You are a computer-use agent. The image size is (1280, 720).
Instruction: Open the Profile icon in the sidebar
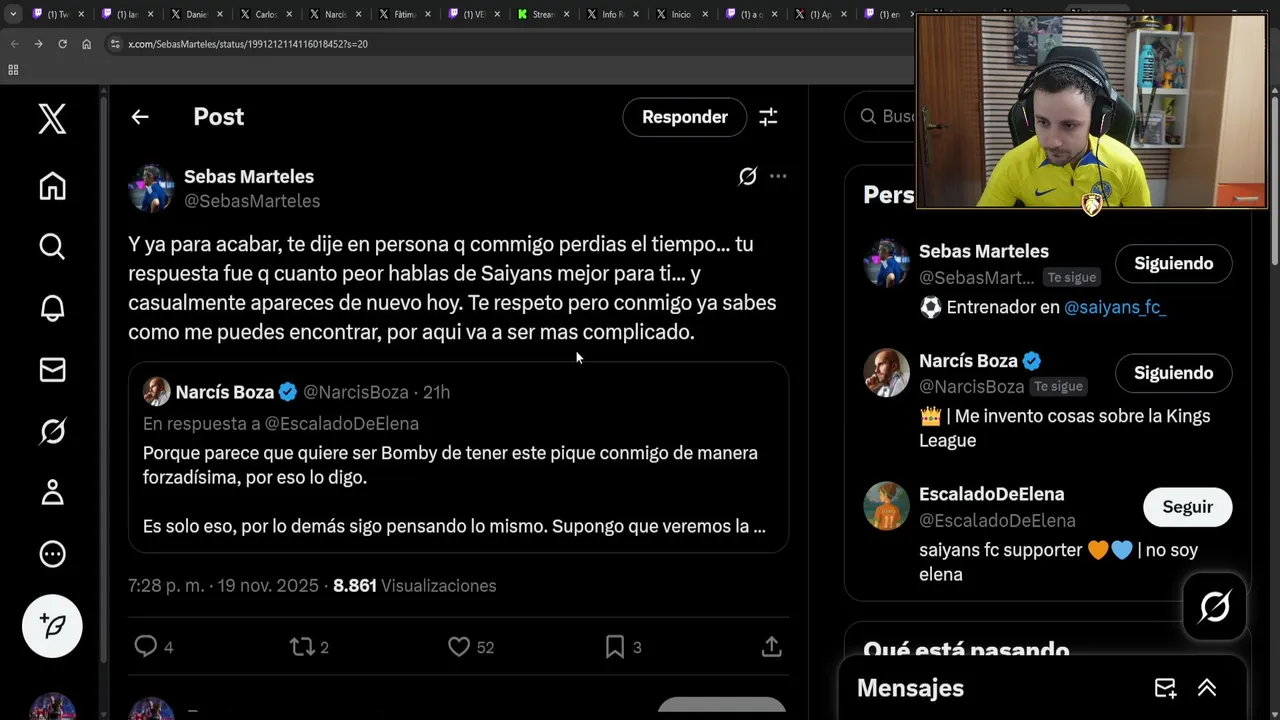click(52, 492)
